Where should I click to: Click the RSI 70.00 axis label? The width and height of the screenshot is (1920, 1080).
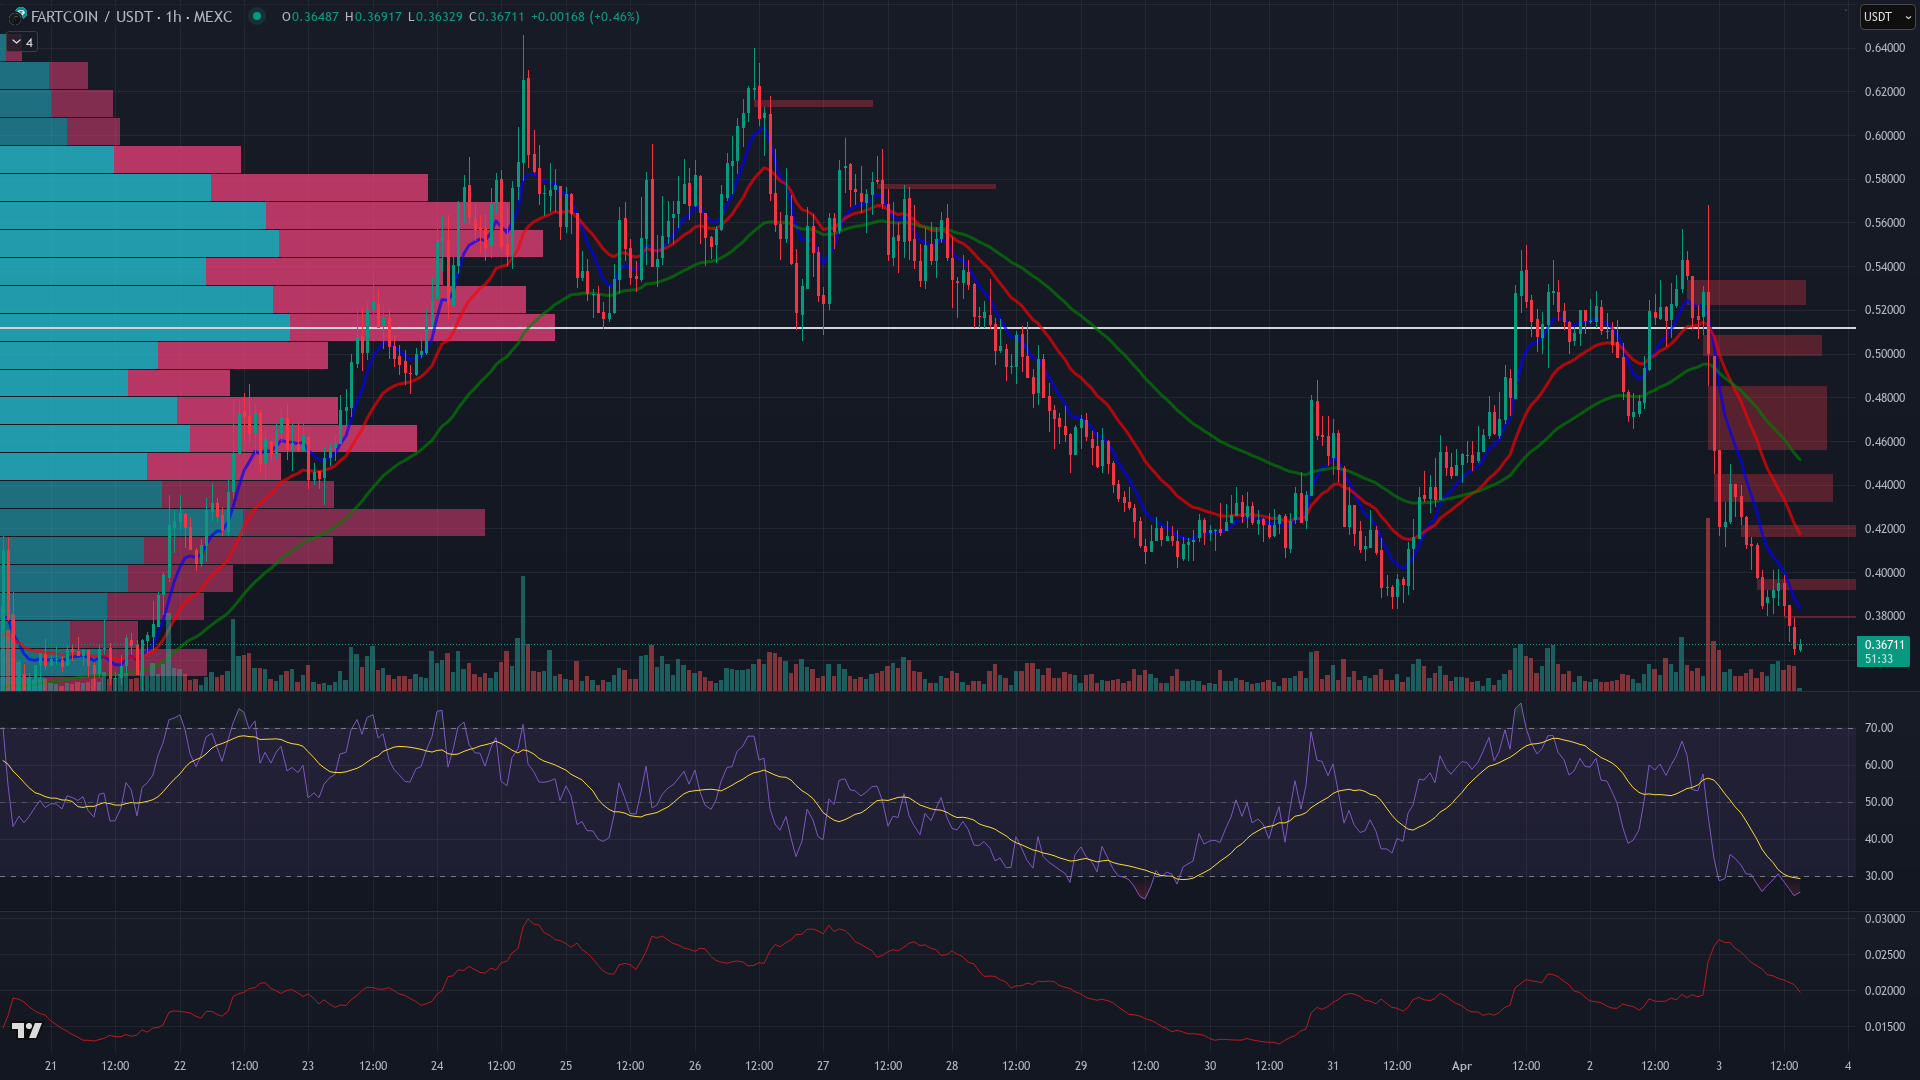1879,728
